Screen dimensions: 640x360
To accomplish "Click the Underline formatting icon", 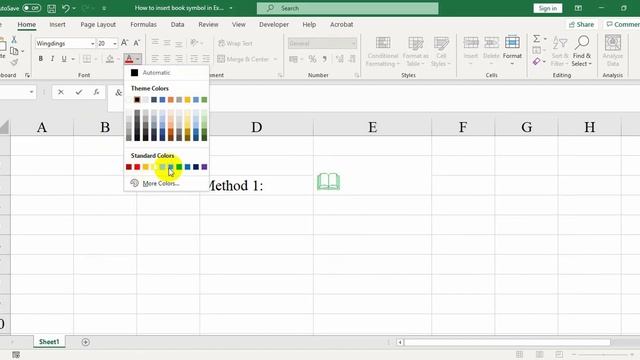I will [64, 59].
